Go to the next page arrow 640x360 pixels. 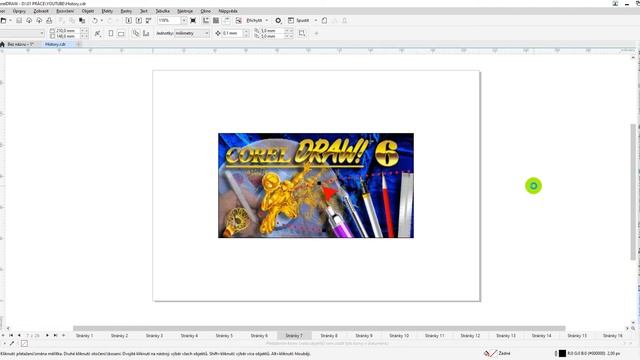pyautogui.click(x=47, y=336)
